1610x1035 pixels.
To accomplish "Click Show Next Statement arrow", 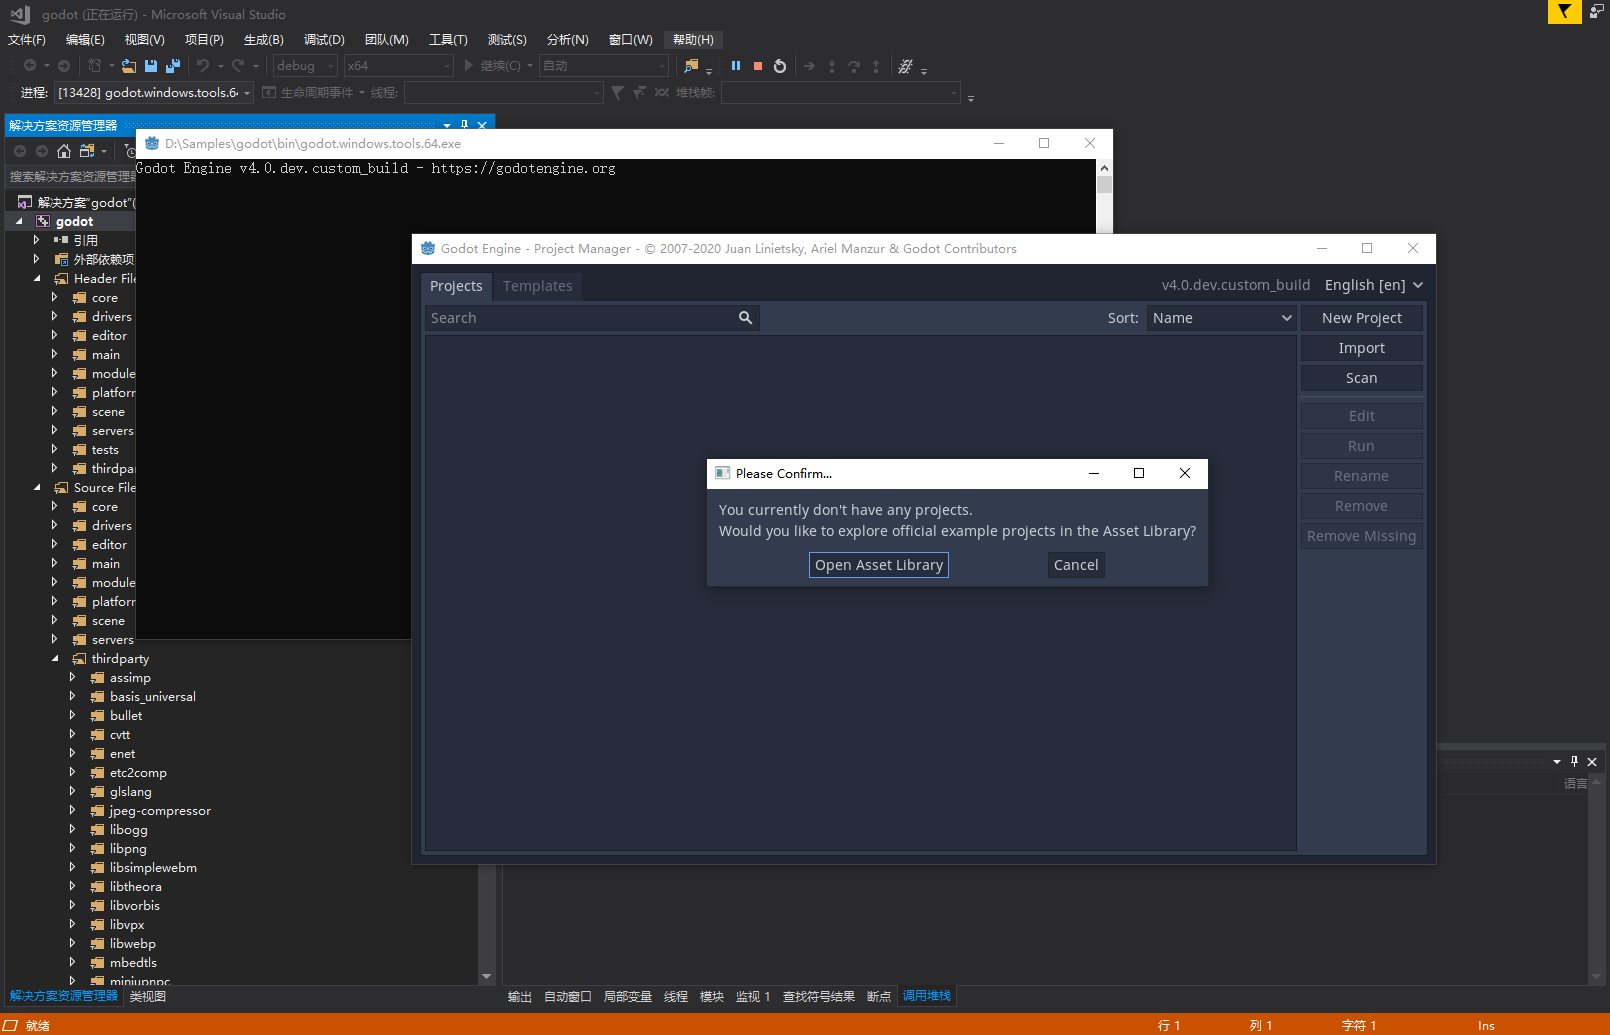I will pos(809,66).
